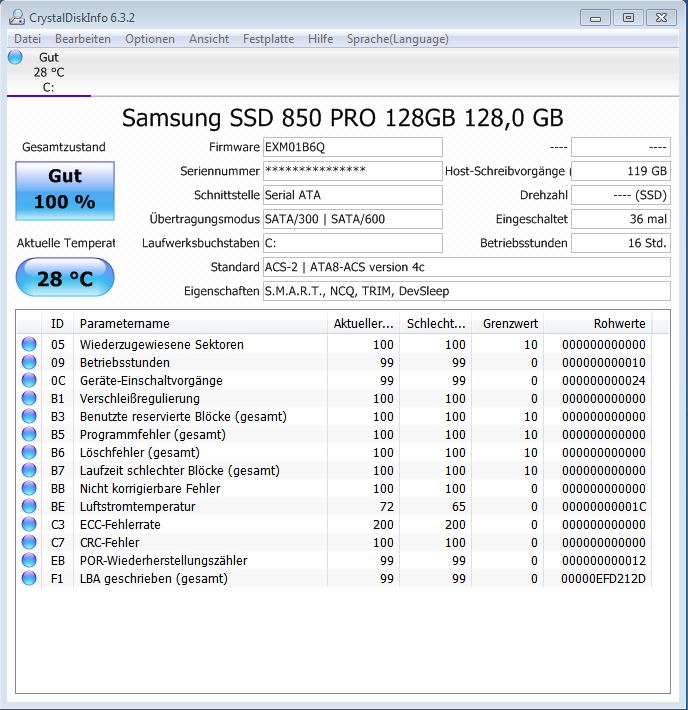Click the Rohwerte column header
The height and width of the screenshot is (710, 688).
598,324
